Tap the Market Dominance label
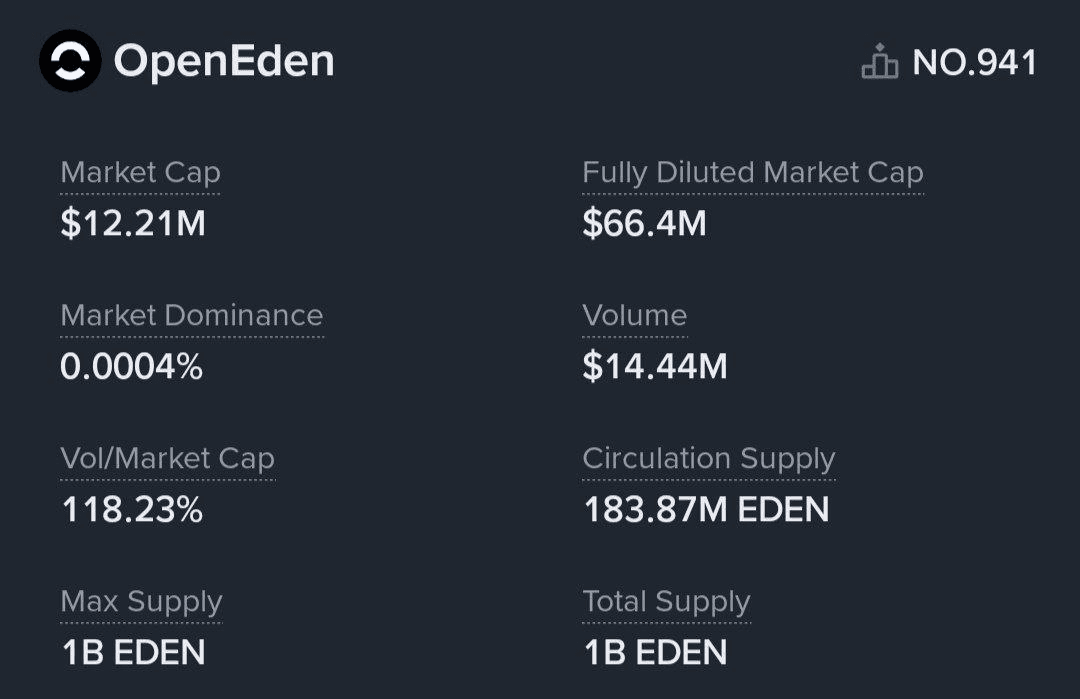 [x=192, y=315]
